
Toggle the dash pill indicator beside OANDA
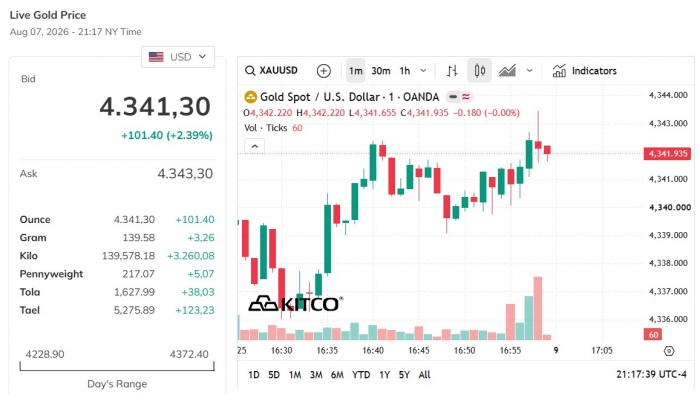453,97
